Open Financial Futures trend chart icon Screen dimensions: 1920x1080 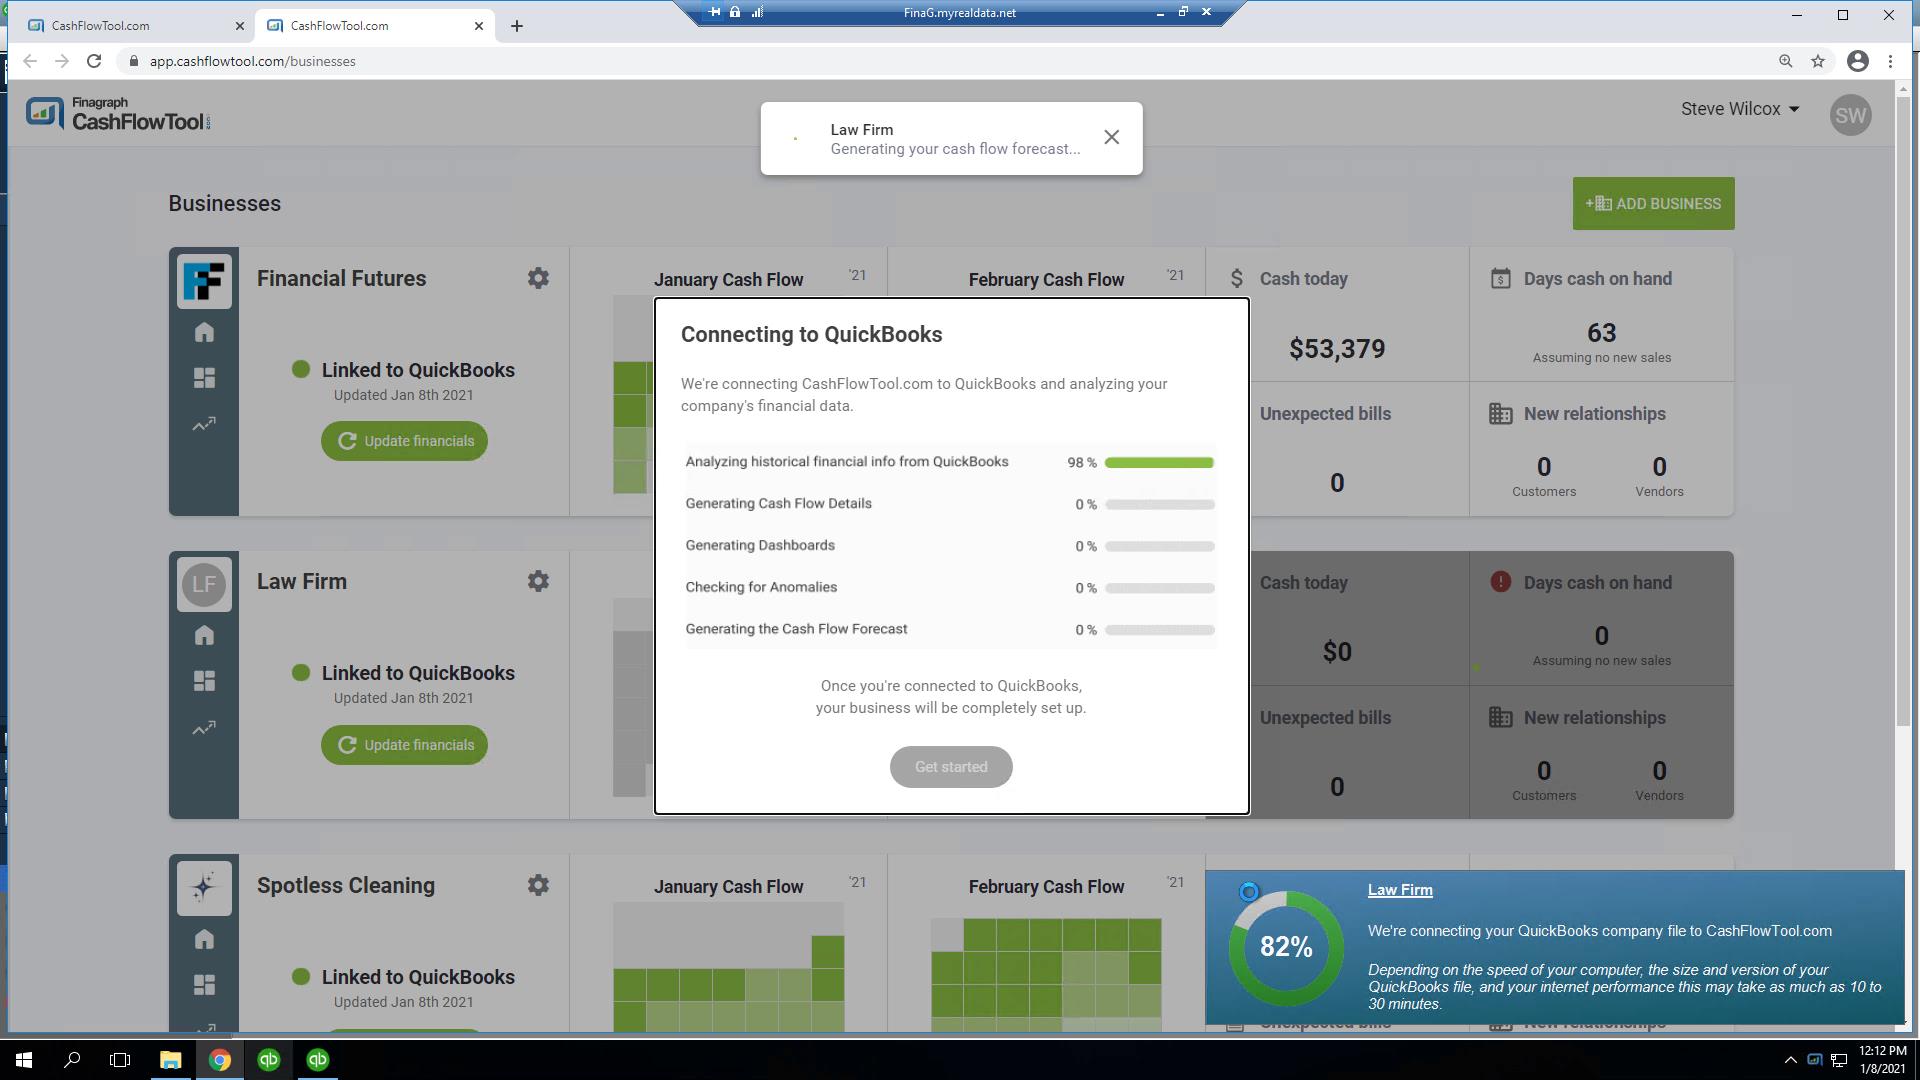tap(204, 424)
